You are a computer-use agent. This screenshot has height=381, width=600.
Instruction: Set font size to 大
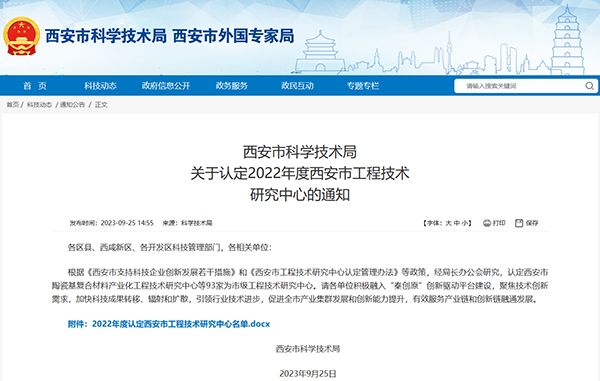click(x=448, y=223)
